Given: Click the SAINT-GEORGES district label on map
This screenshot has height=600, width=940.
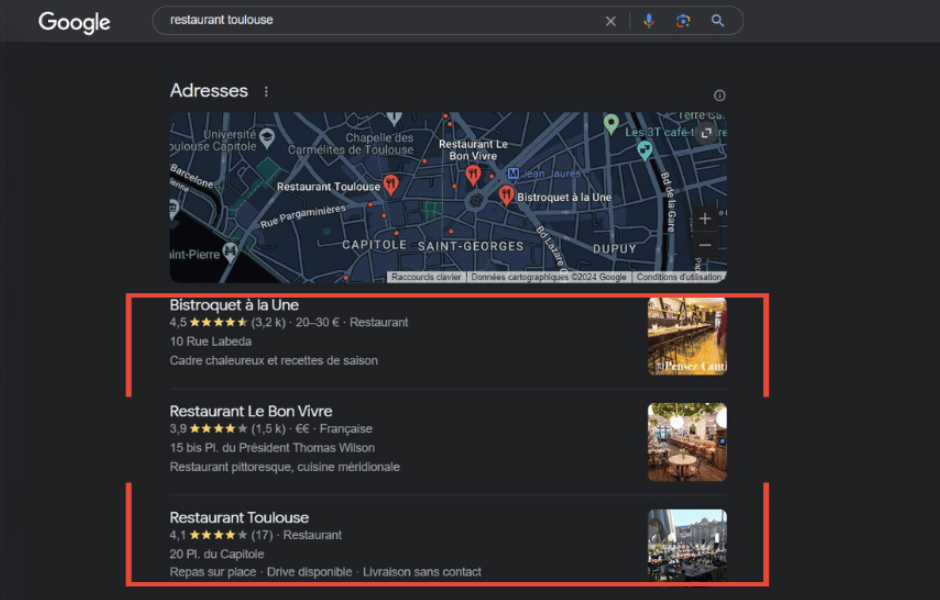Looking at the screenshot, I should coord(471,246).
